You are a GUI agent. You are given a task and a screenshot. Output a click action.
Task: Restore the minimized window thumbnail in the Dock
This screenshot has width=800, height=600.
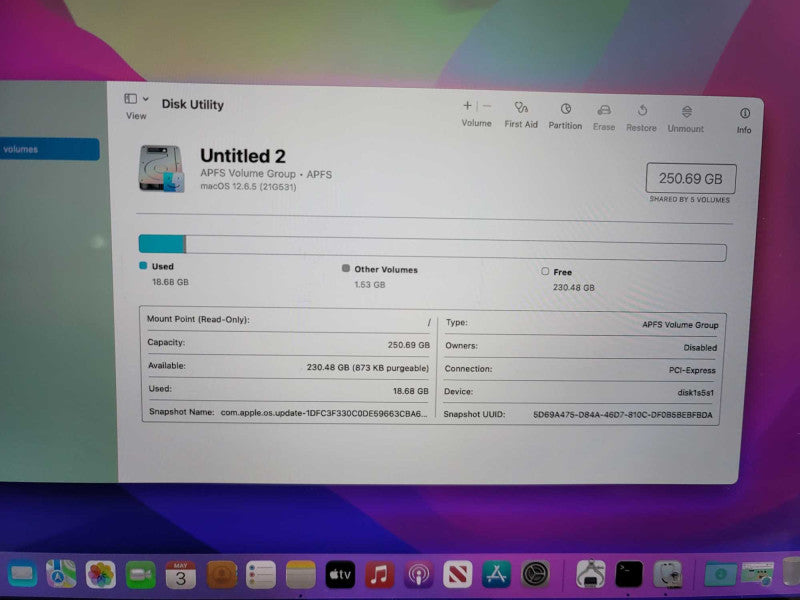coord(758,573)
